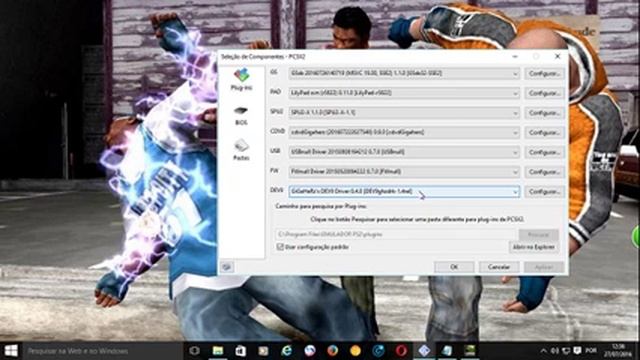Open the yellow circle app on taskbar

pyautogui.click(x=355, y=351)
